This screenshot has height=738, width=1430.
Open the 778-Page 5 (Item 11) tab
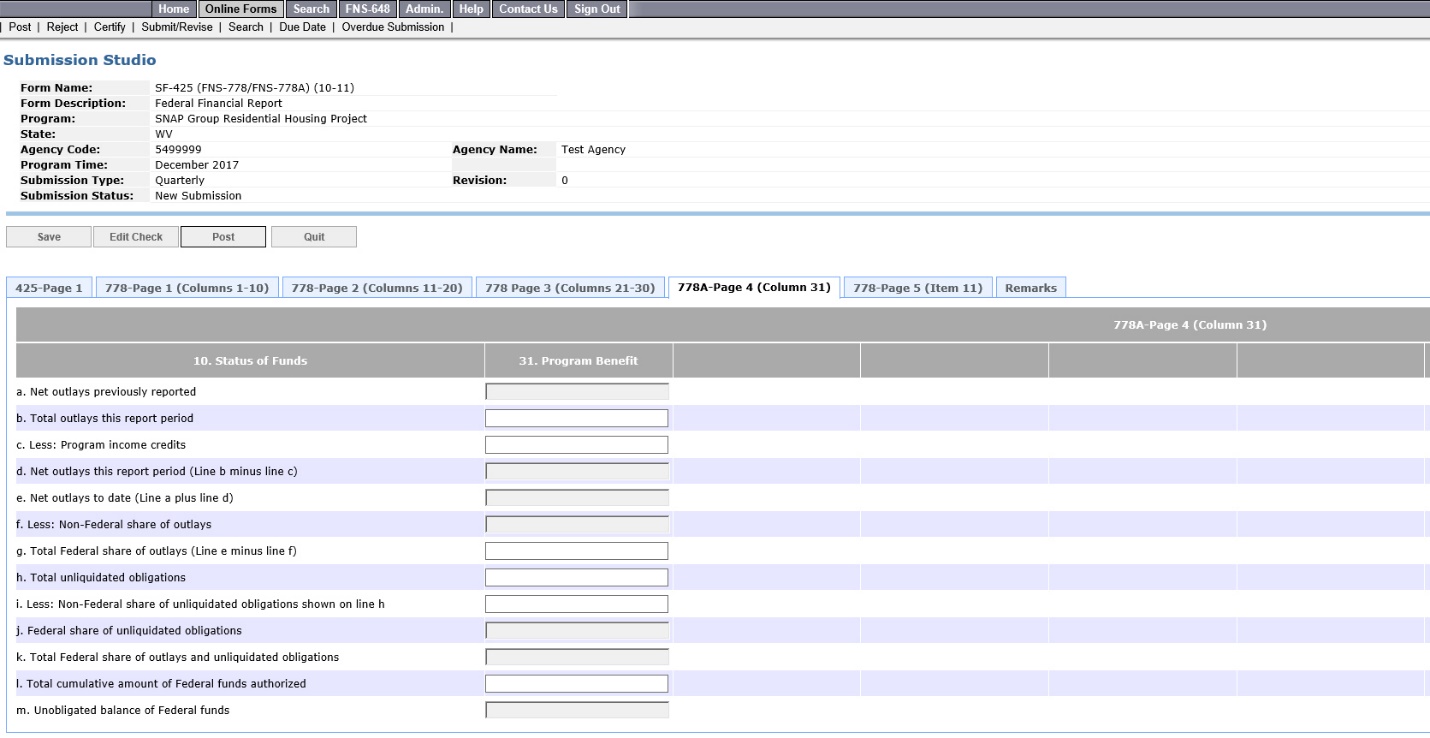[919, 288]
